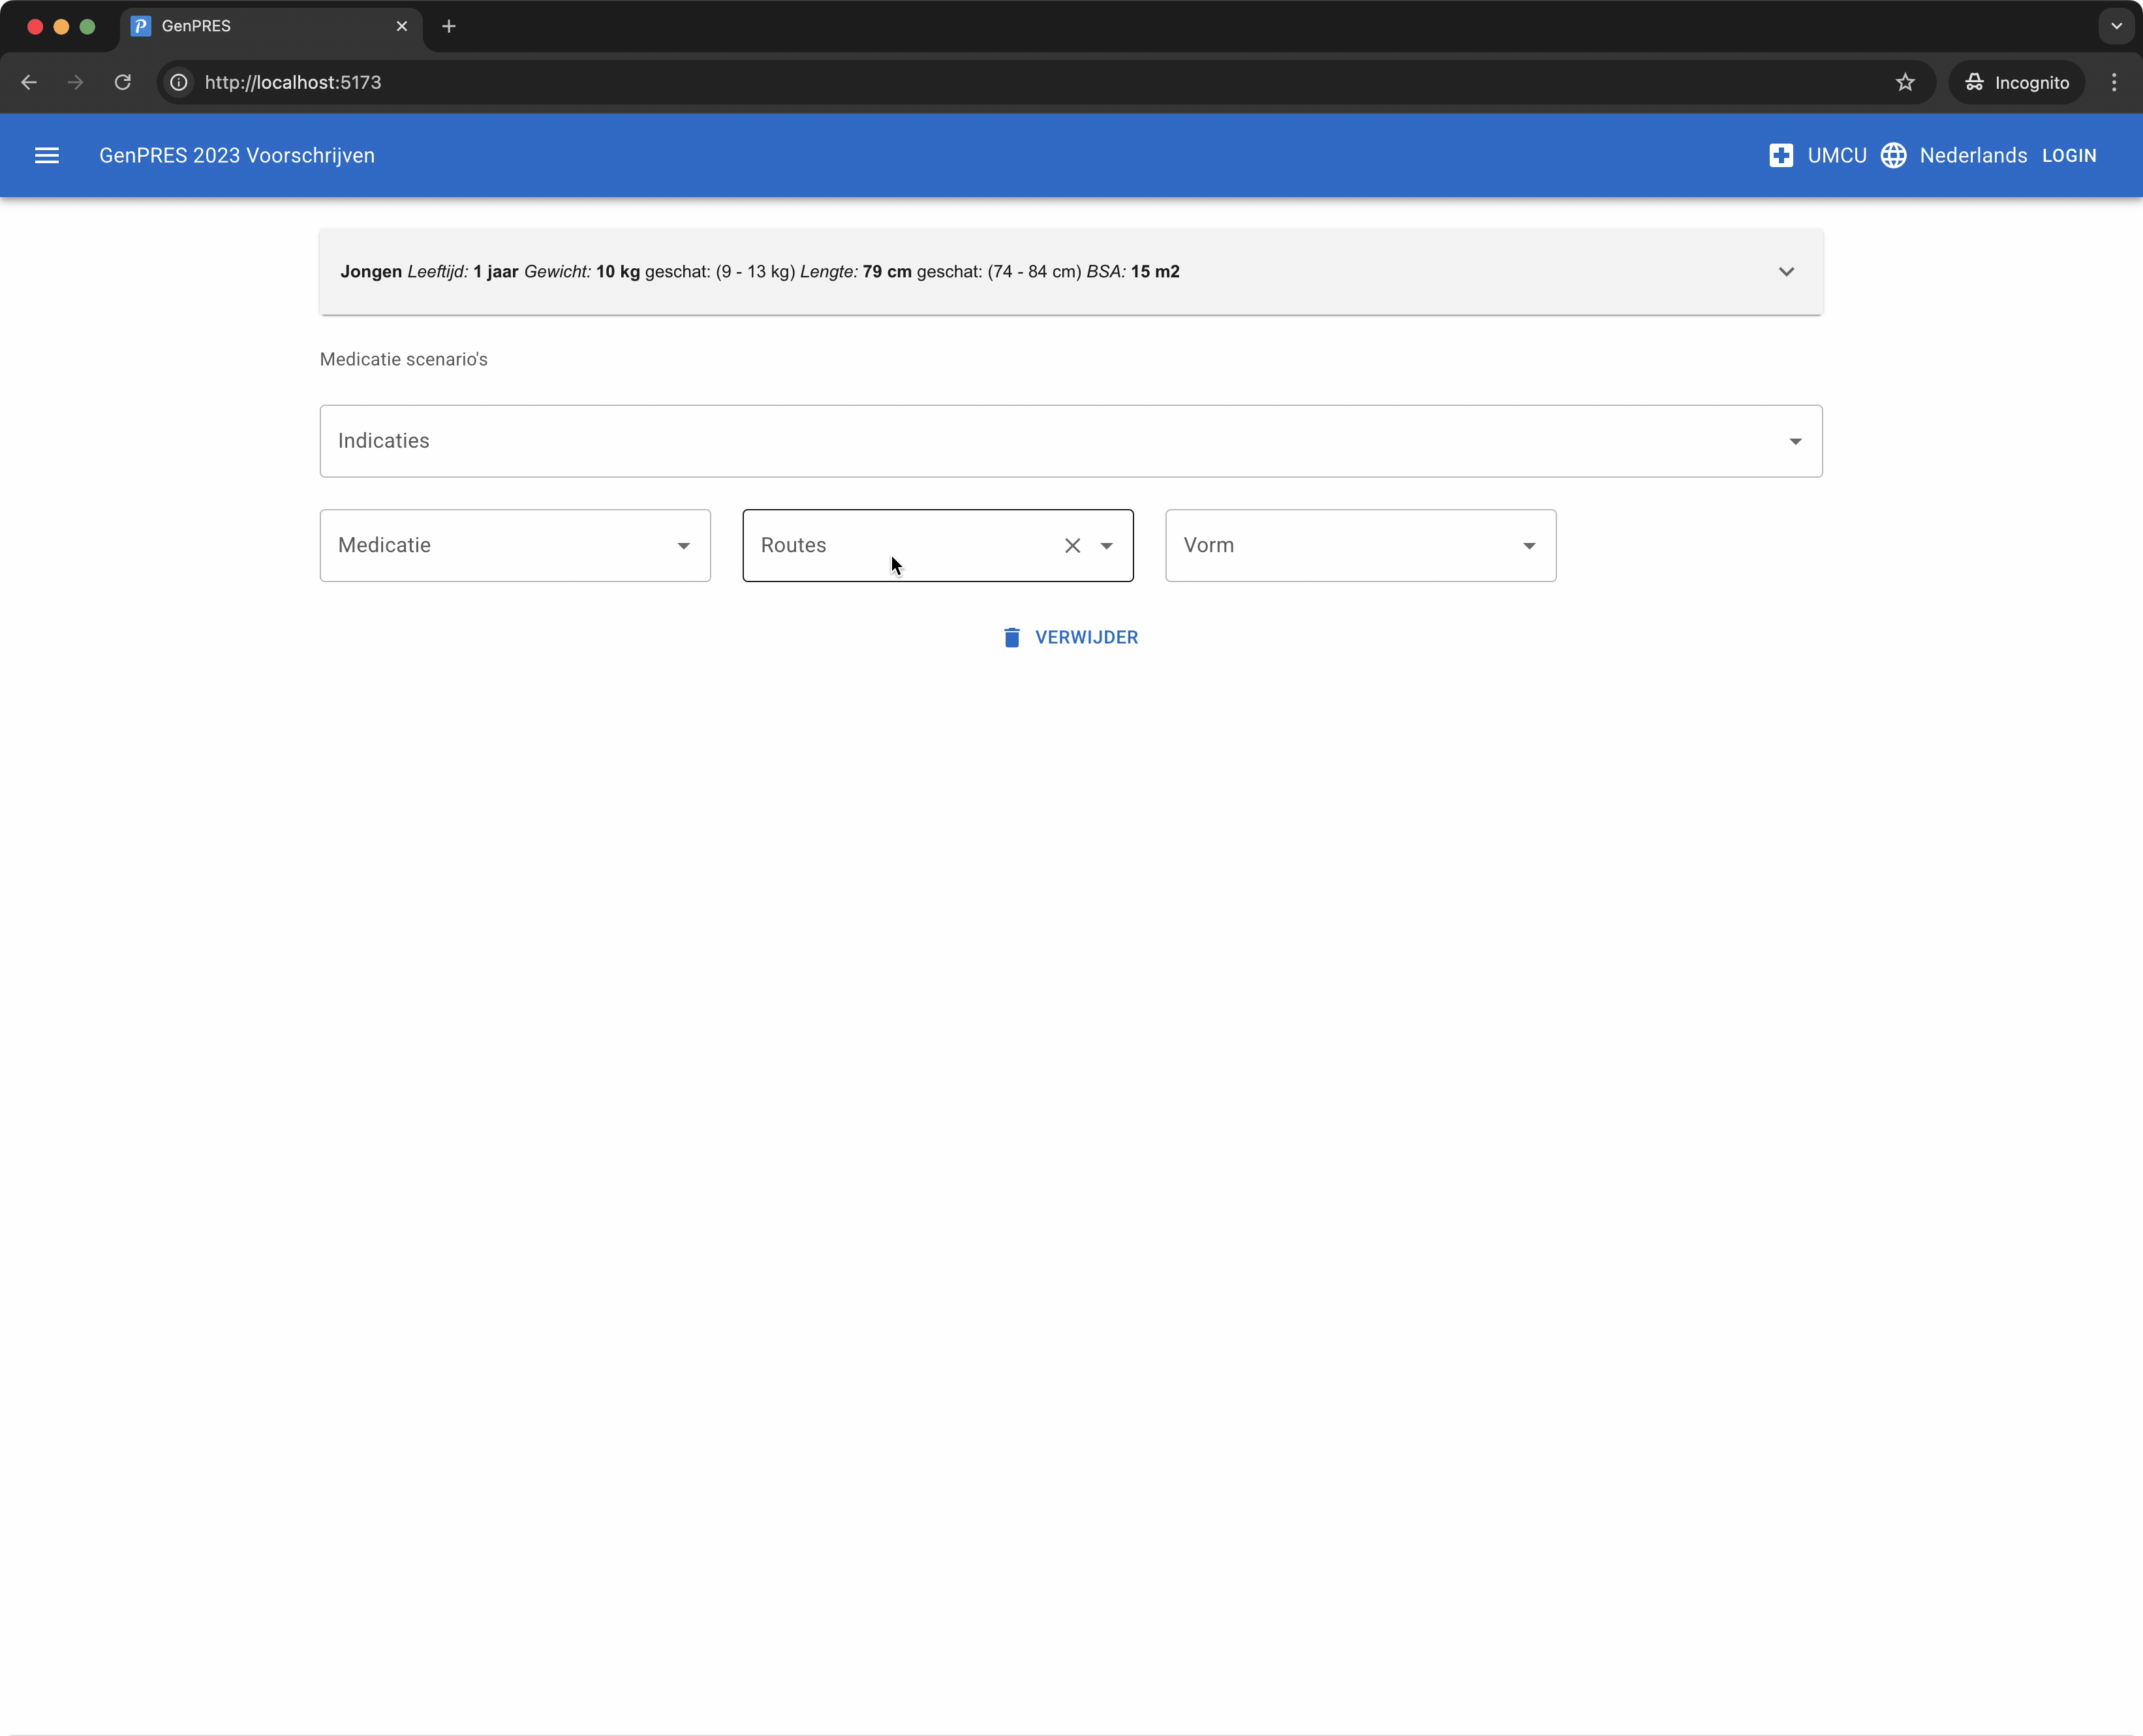
Task: Bookmark page with the star icon
Action: click(1905, 82)
